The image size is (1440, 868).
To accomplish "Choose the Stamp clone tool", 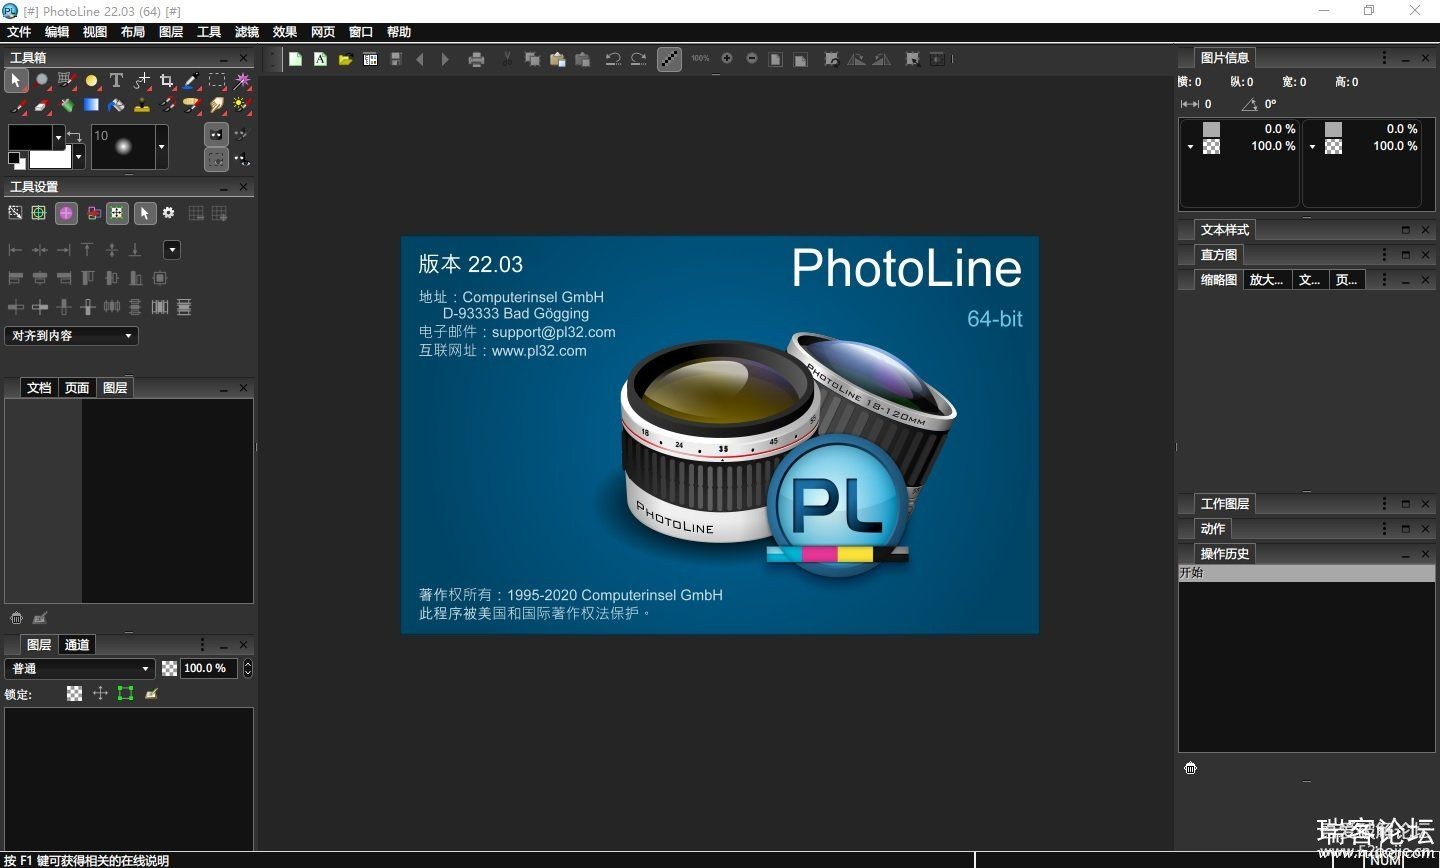I will tap(142, 105).
